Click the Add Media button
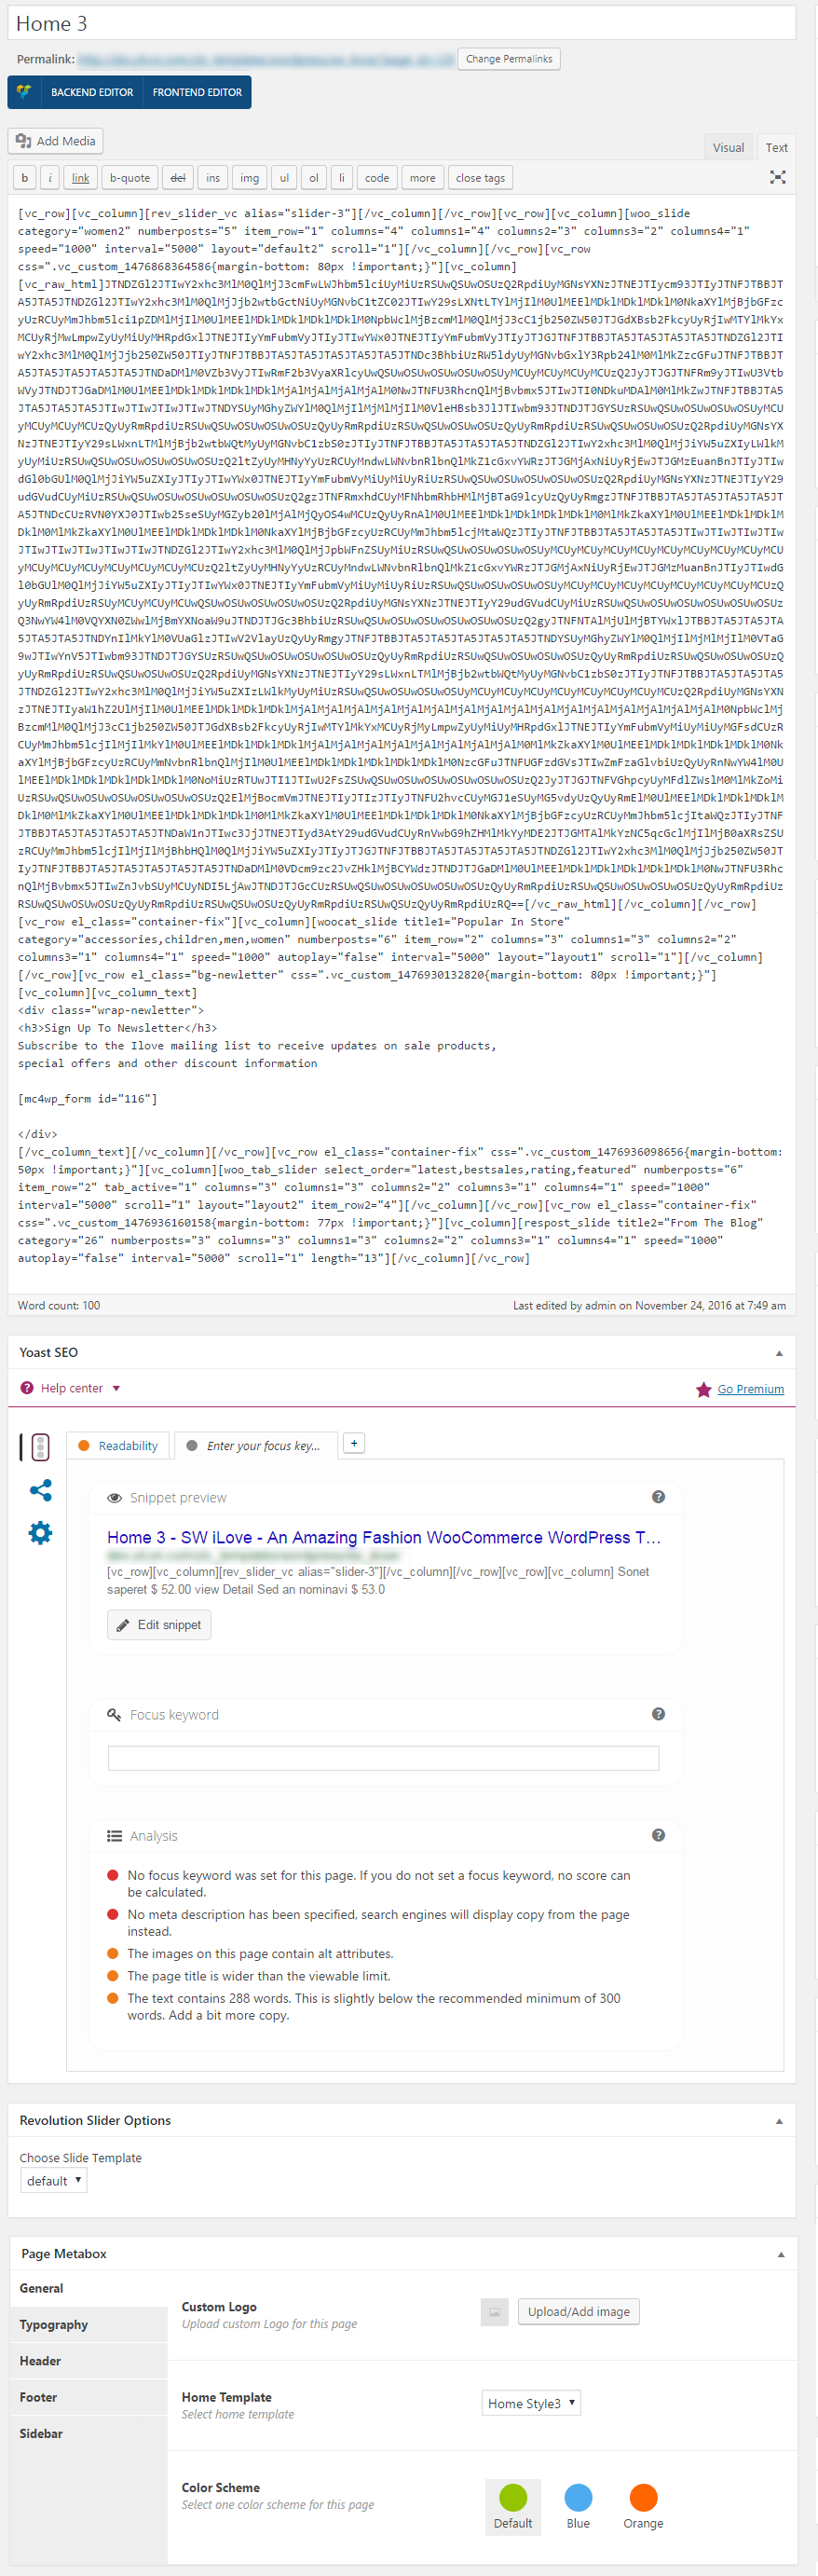Image resolution: width=818 pixels, height=2576 pixels. click(56, 141)
